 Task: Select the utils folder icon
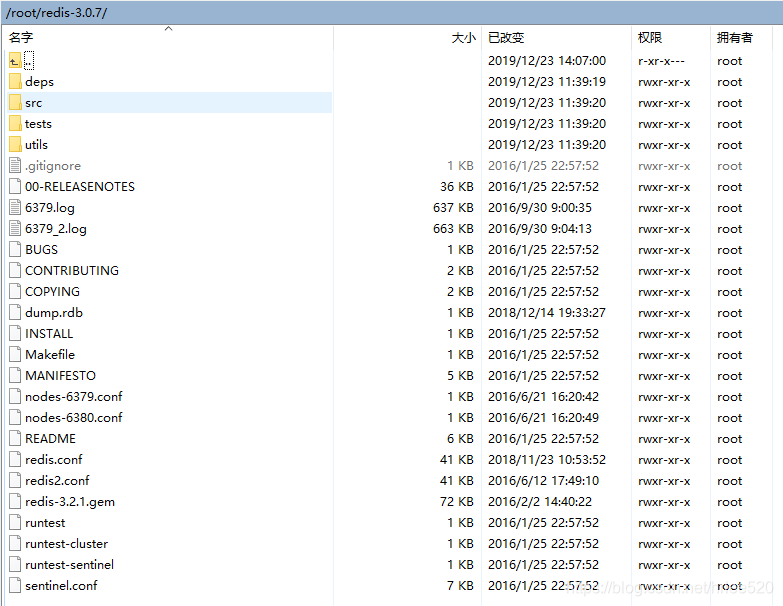(15, 144)
